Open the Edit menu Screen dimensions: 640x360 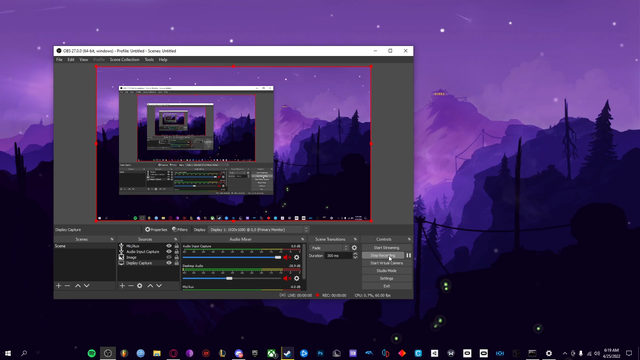(x=71, y=60)
